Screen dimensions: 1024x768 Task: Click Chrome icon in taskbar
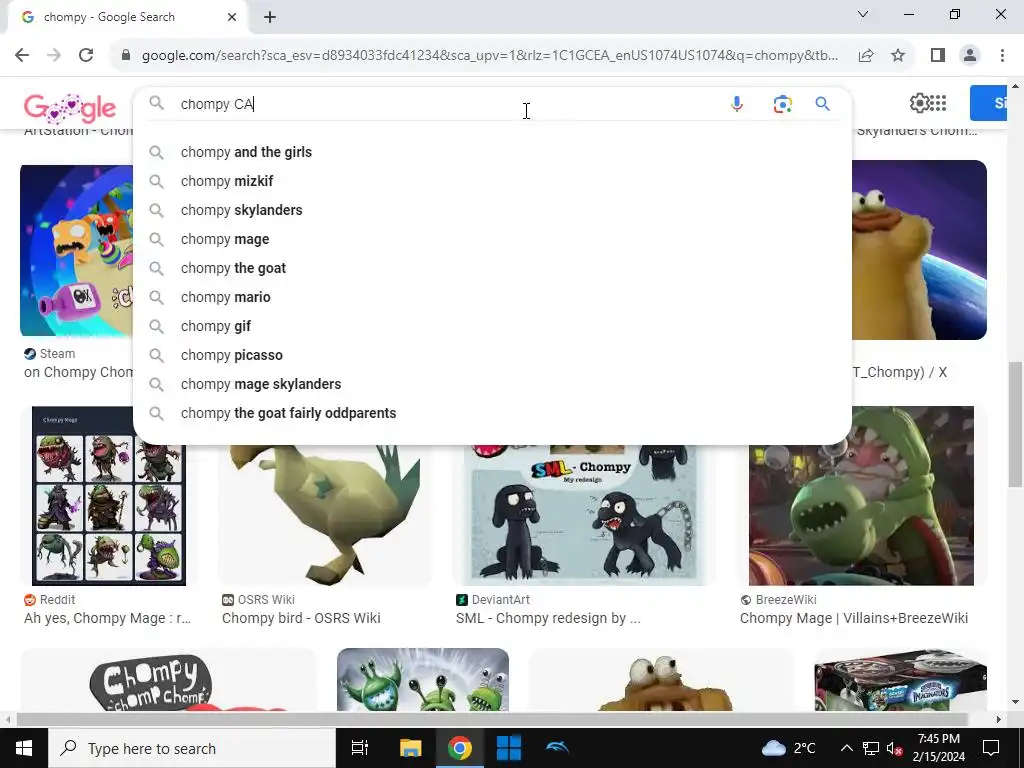(460, 748)
